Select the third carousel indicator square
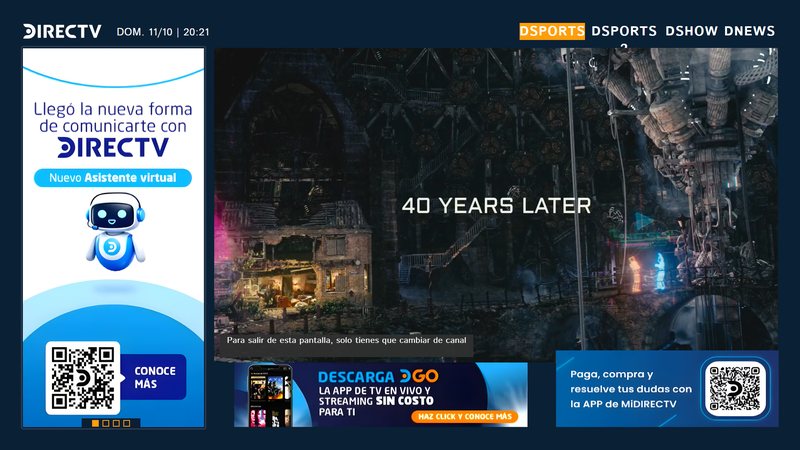 116,423
